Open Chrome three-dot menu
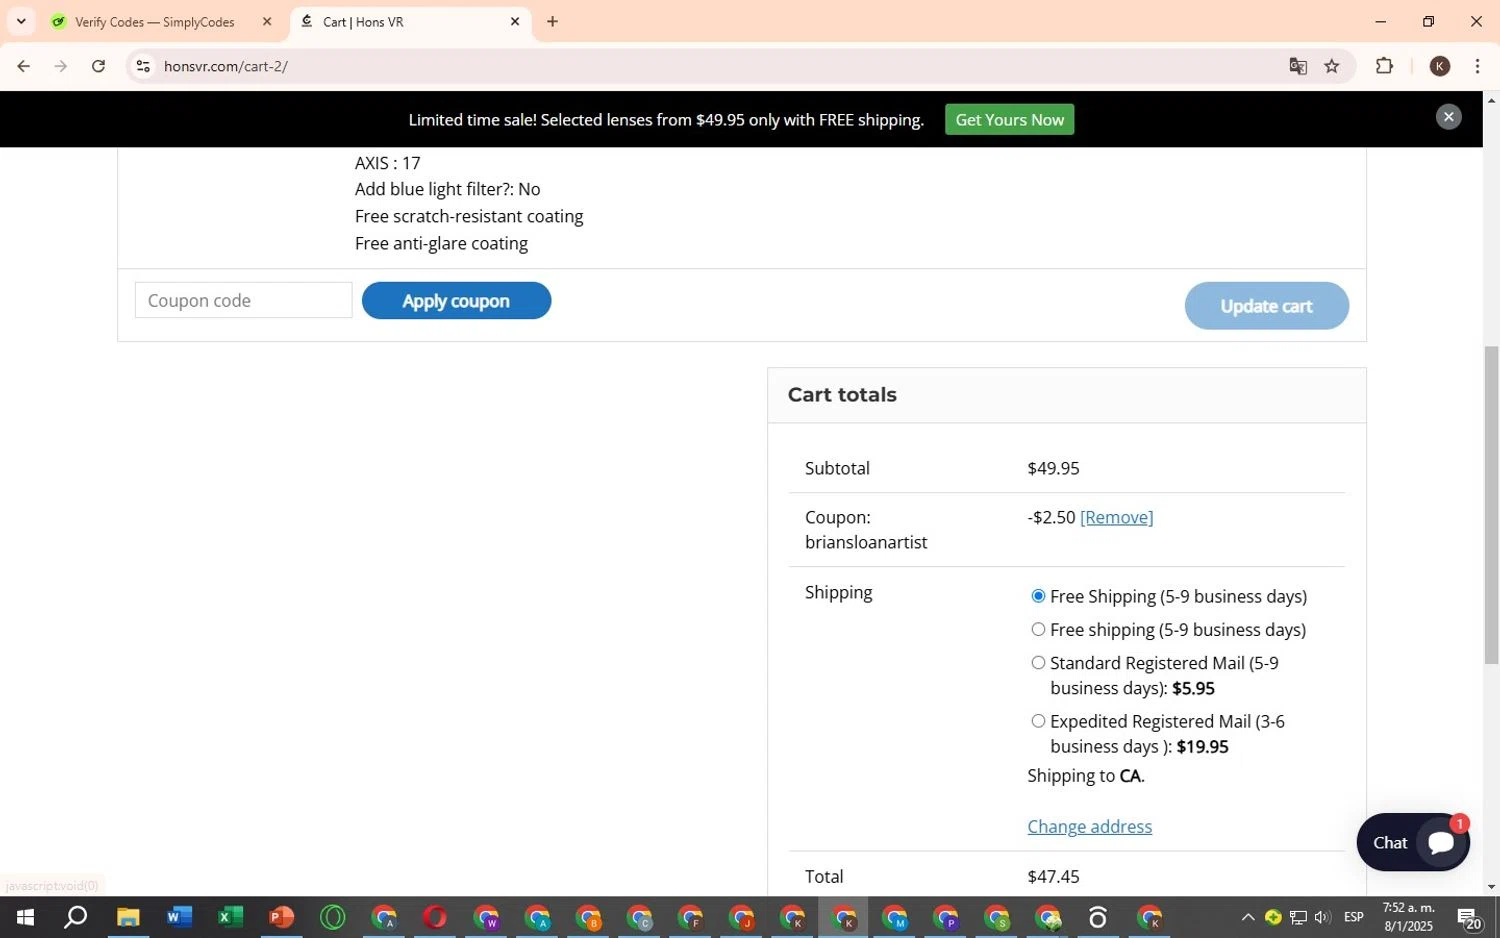Viewport: 1500px width, 938px height. 1477,66
